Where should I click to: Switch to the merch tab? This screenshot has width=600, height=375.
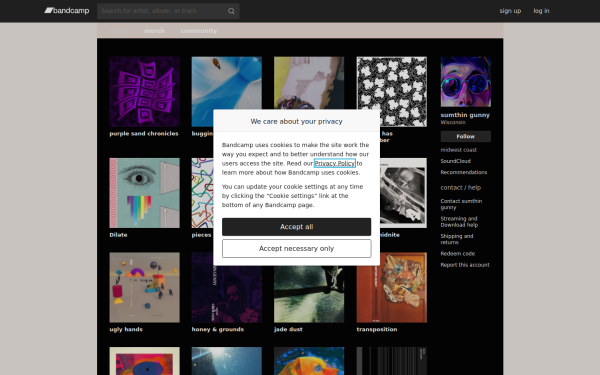pyautogui.click(x=154, y=31)
